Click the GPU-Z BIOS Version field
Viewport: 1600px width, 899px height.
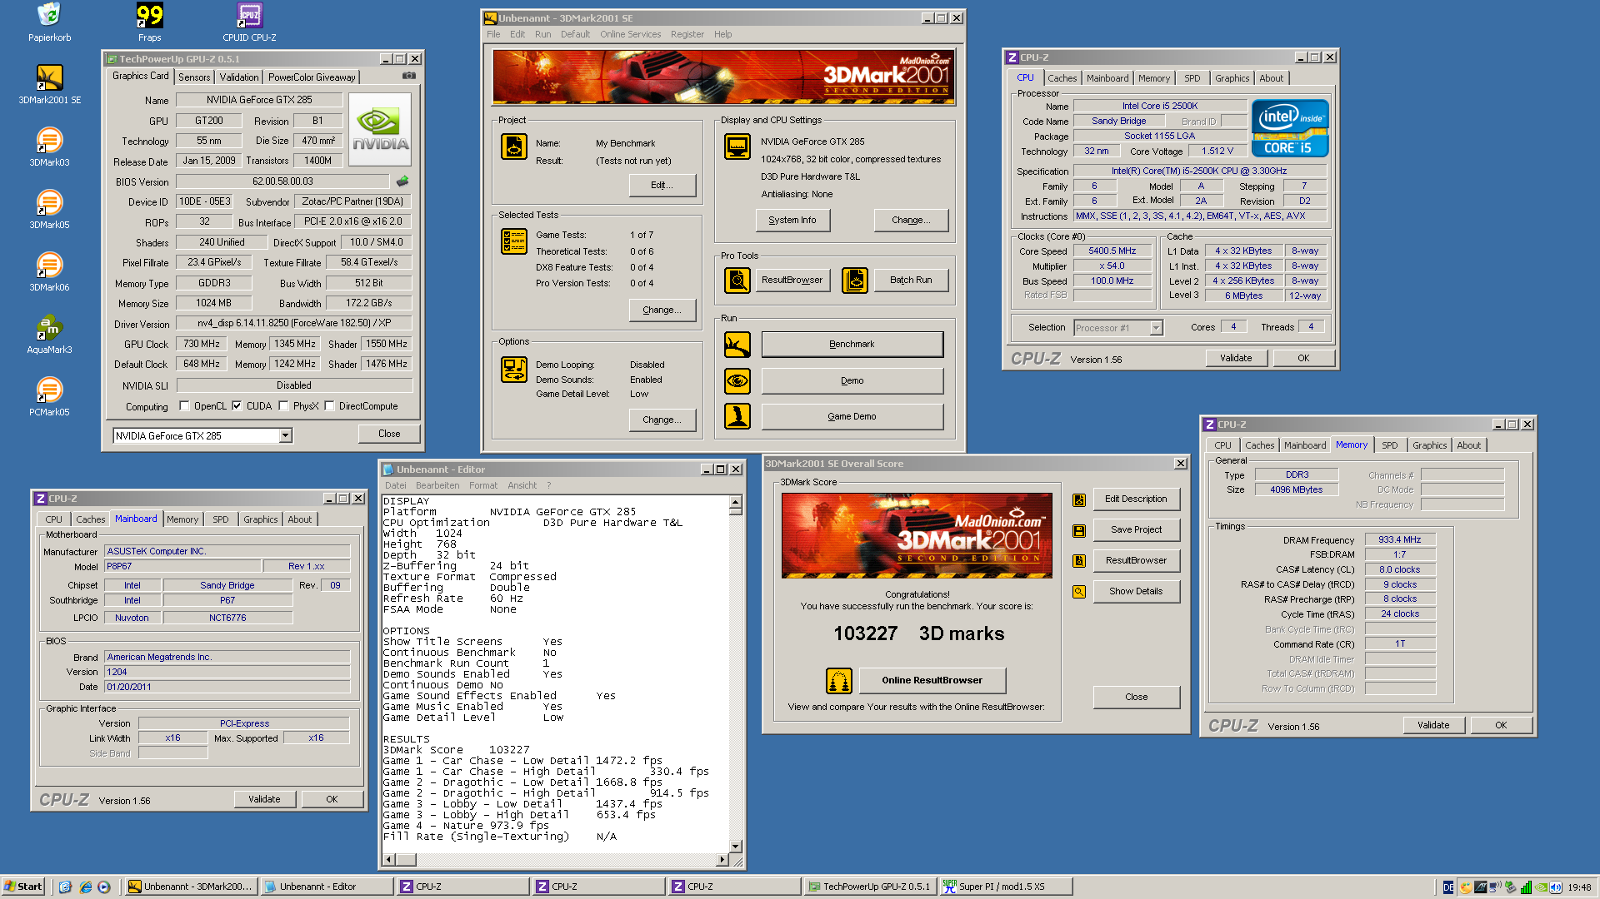point(283,181)
